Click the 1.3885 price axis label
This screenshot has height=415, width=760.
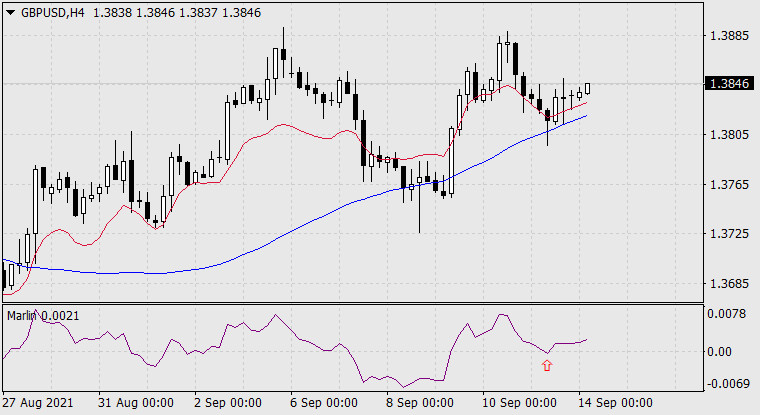pos(727,36)
